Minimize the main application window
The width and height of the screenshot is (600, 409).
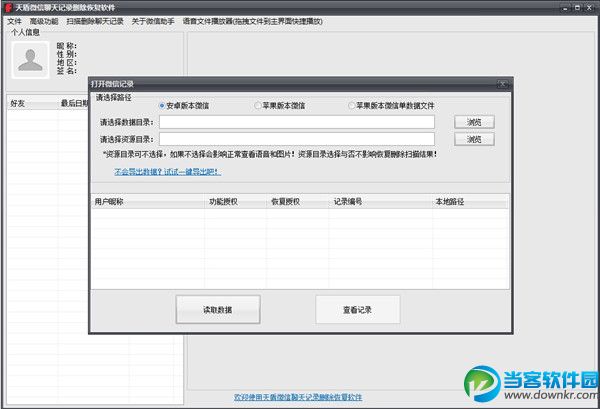tap(566, 7)
